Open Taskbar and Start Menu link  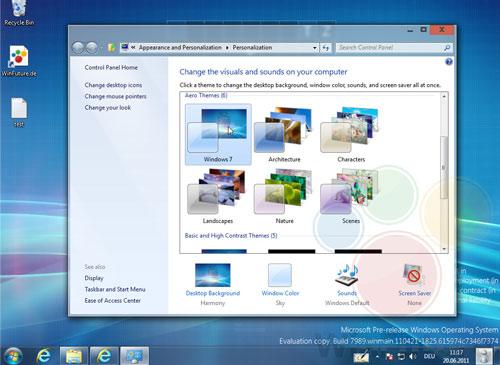115,289
